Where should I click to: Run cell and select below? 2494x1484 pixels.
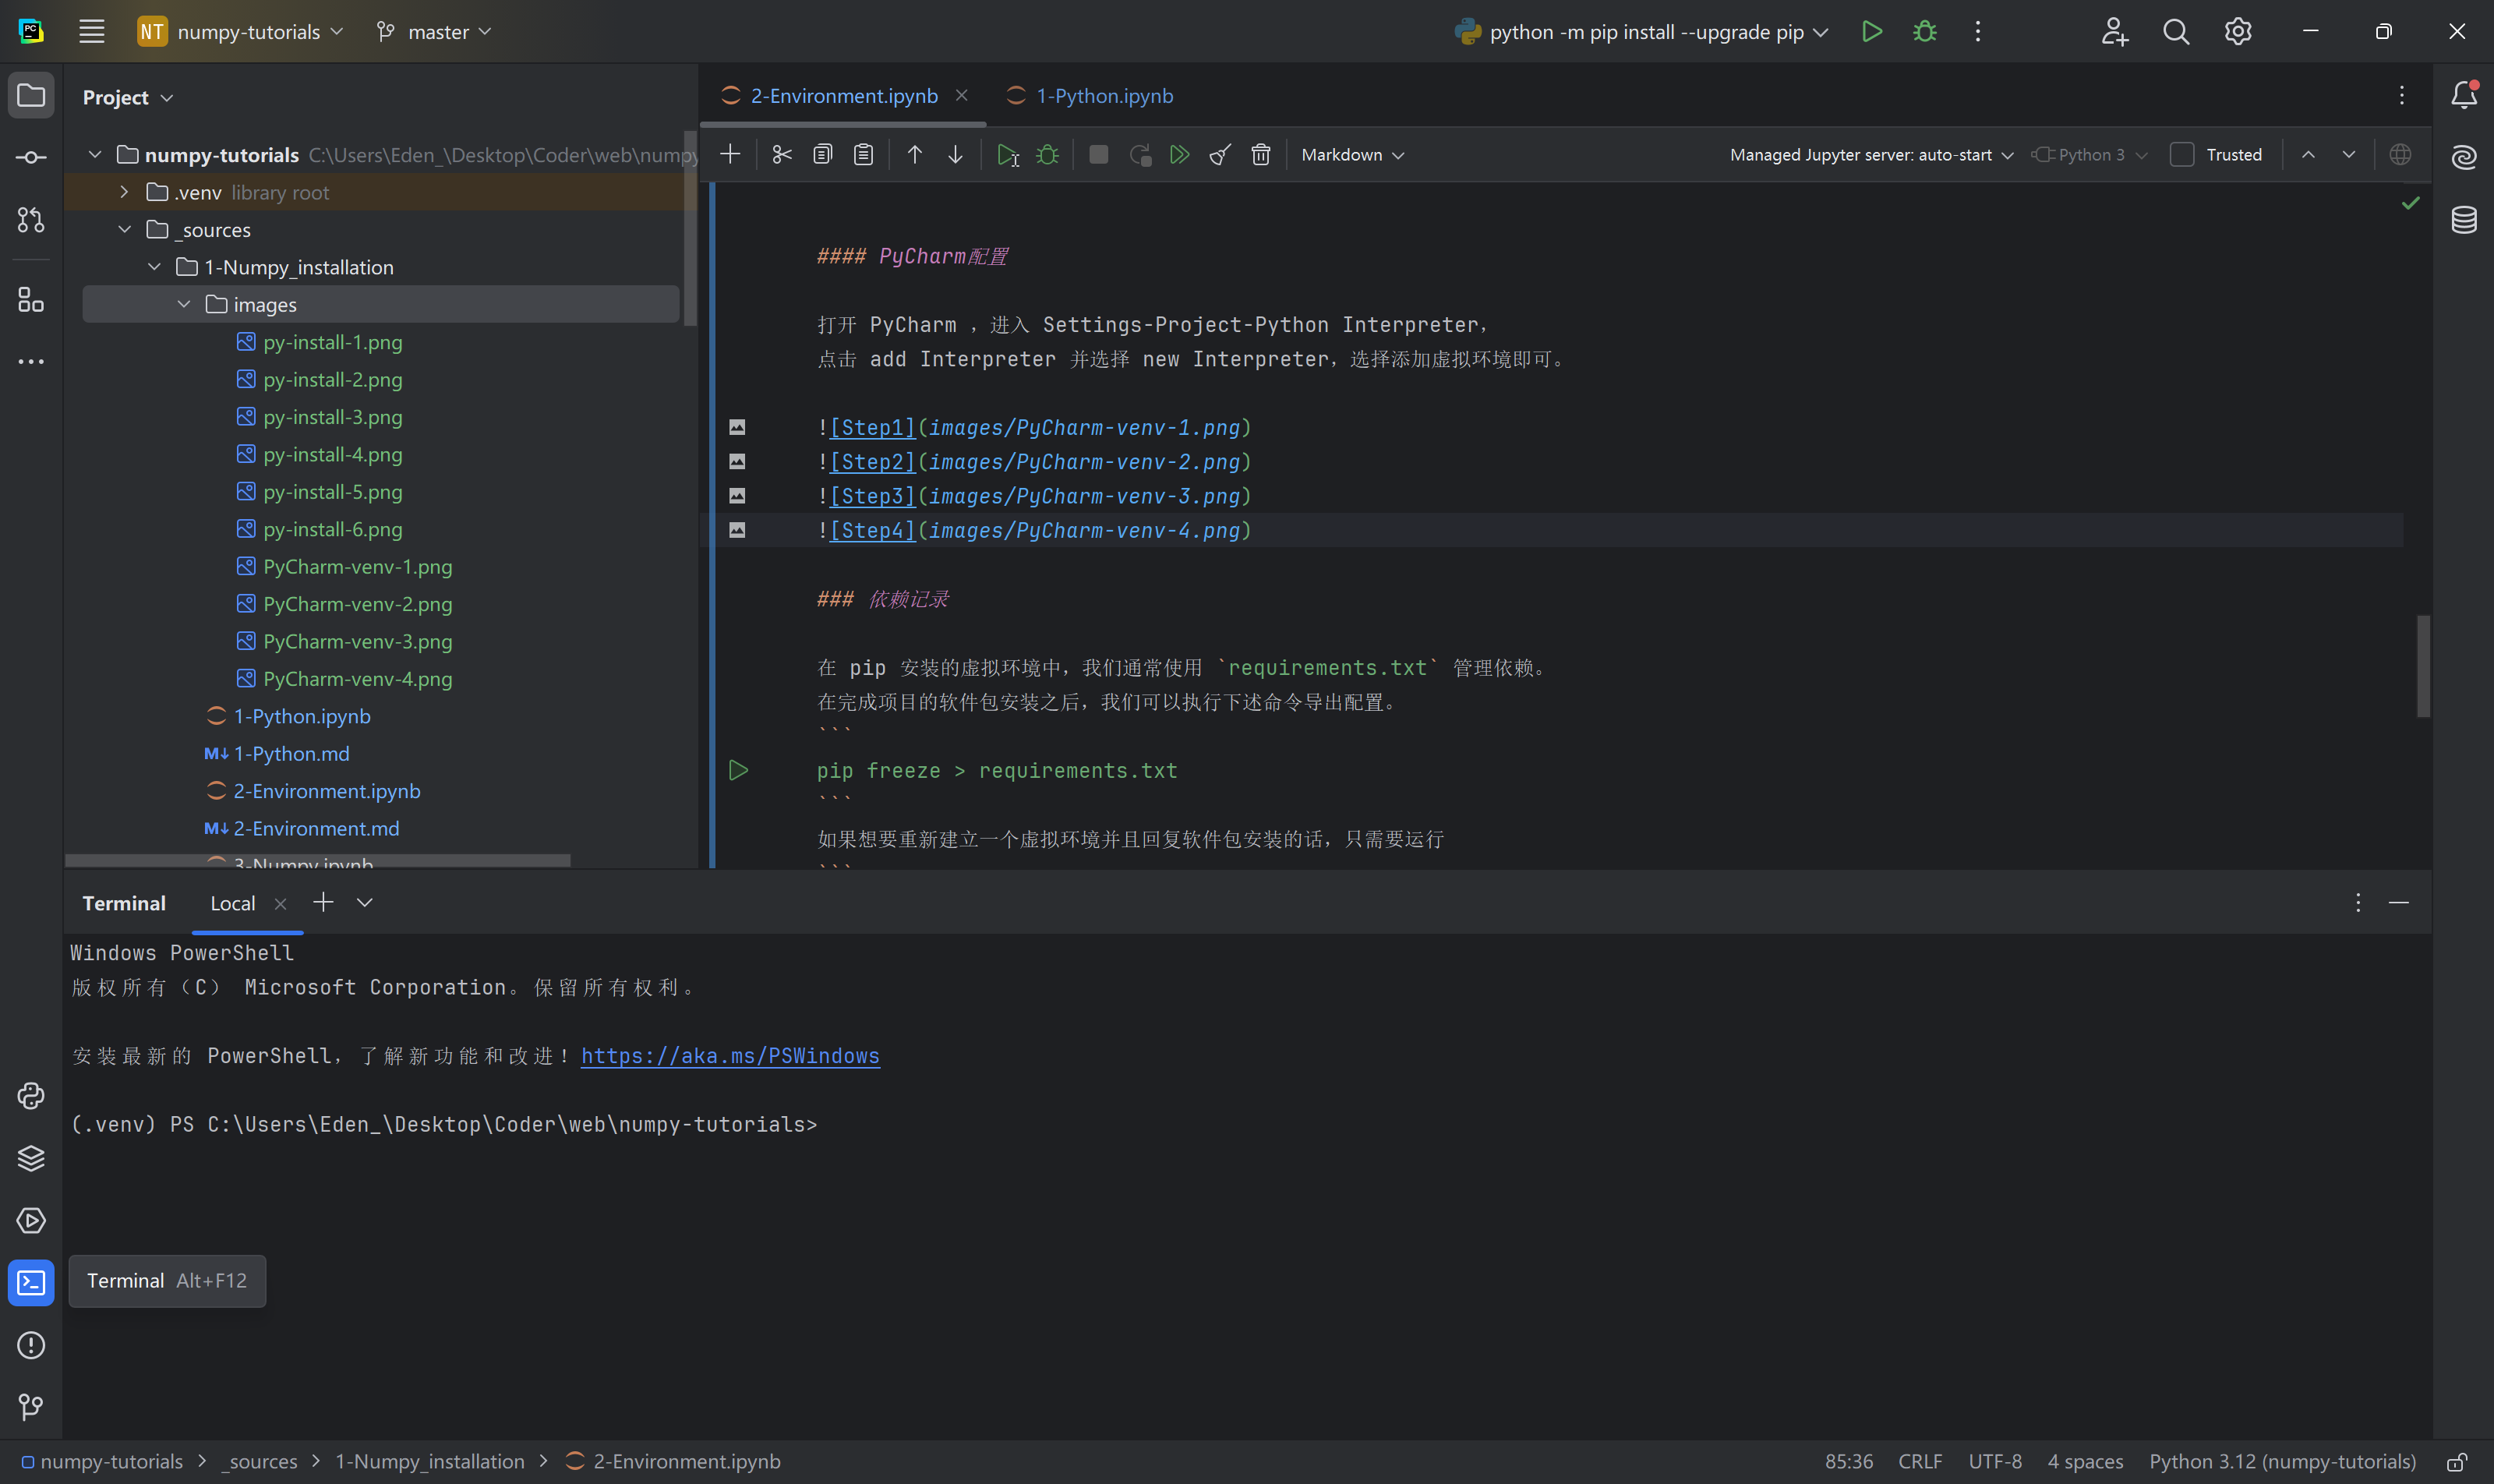(1007, 155)
